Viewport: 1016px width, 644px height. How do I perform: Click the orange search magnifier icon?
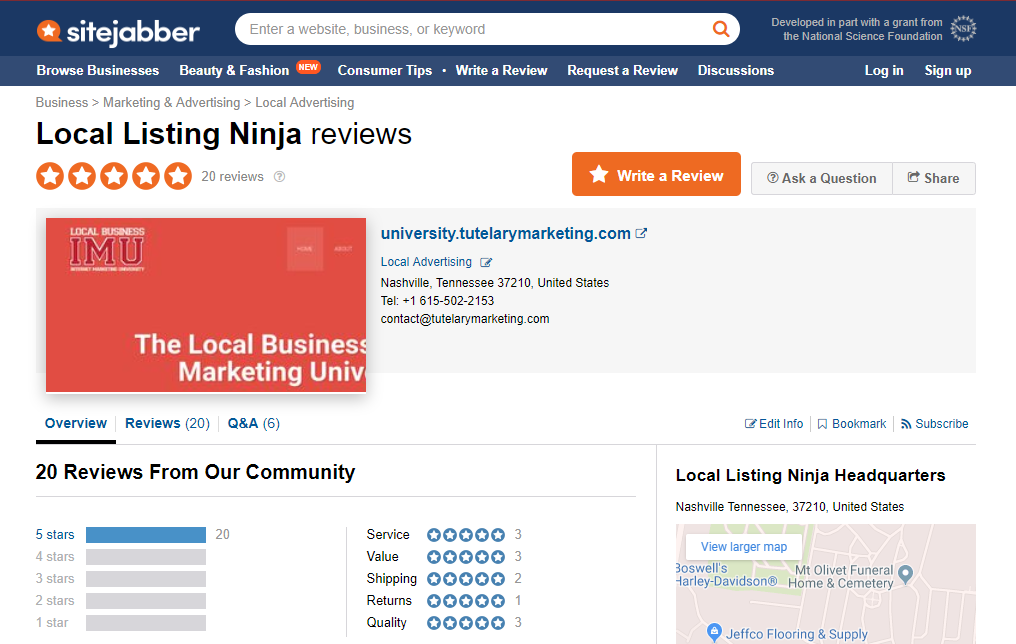(721, 29)
